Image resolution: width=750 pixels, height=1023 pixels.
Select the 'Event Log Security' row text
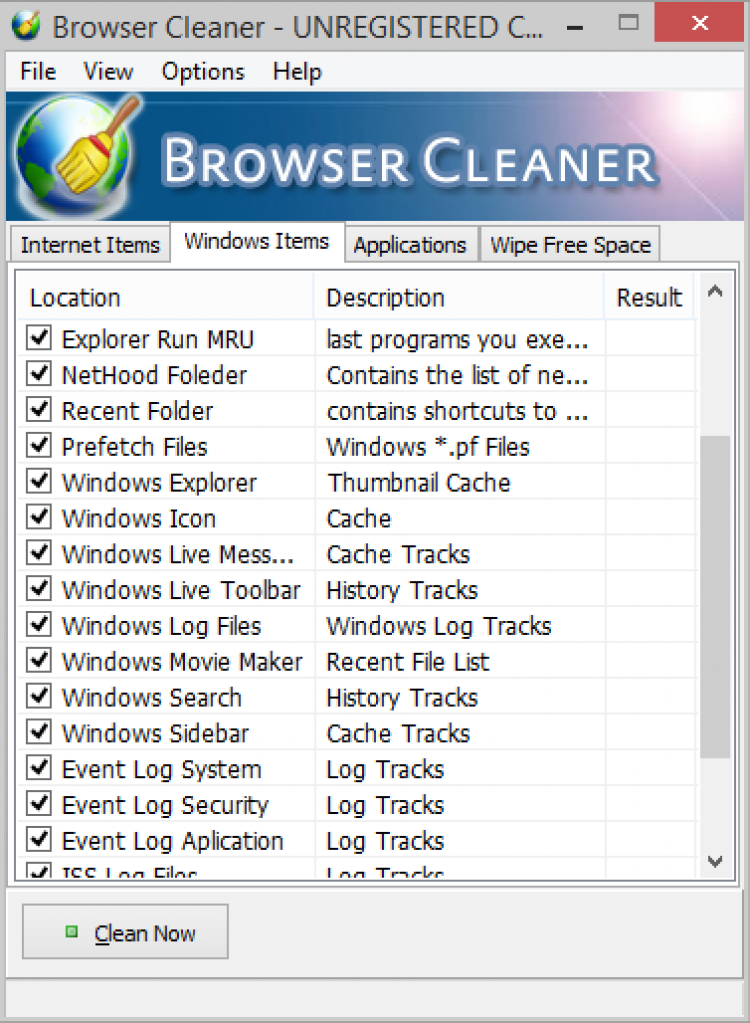coord(165,806)
